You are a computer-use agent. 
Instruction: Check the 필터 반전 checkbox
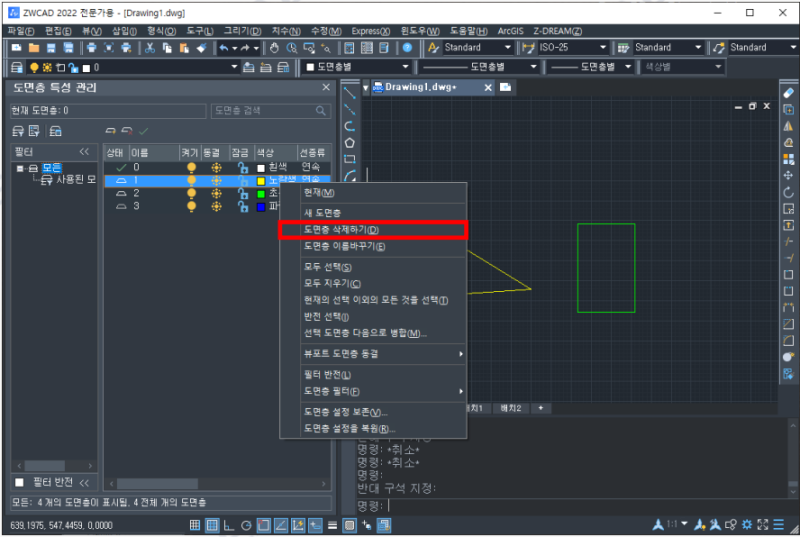click(x=20, y=482)
